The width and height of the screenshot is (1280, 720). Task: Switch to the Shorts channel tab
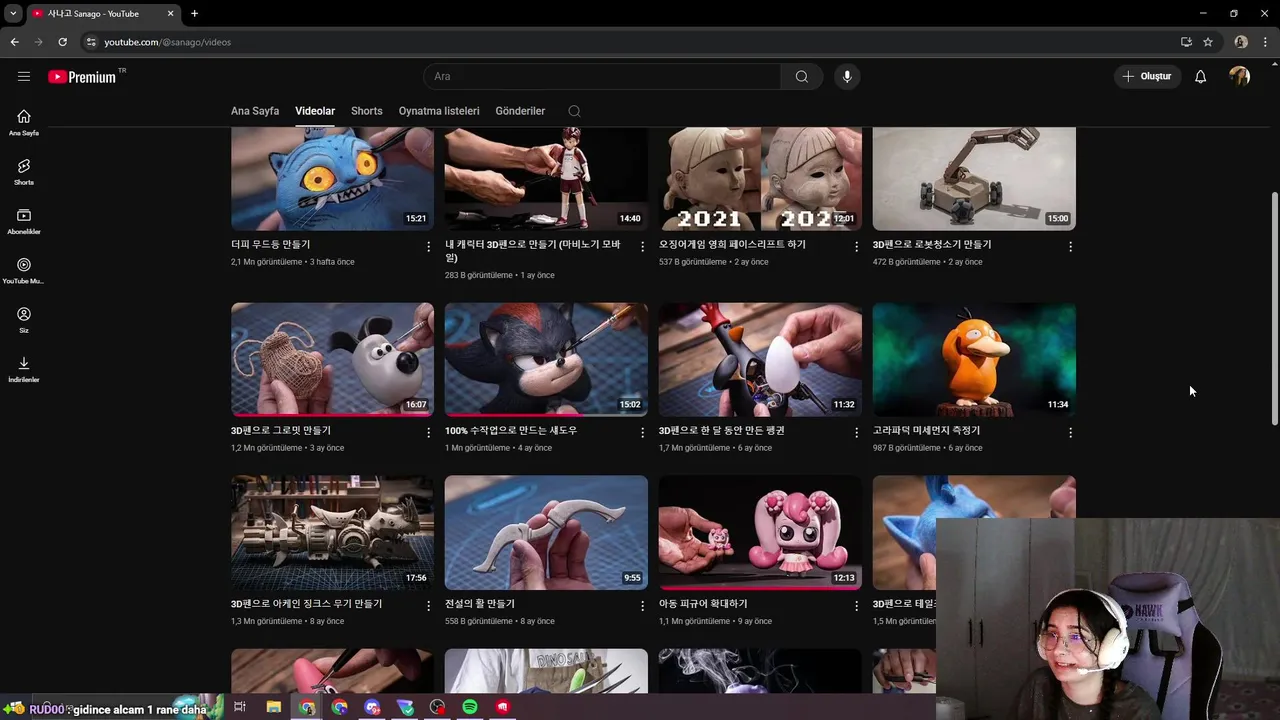click(x=367, y=111)
